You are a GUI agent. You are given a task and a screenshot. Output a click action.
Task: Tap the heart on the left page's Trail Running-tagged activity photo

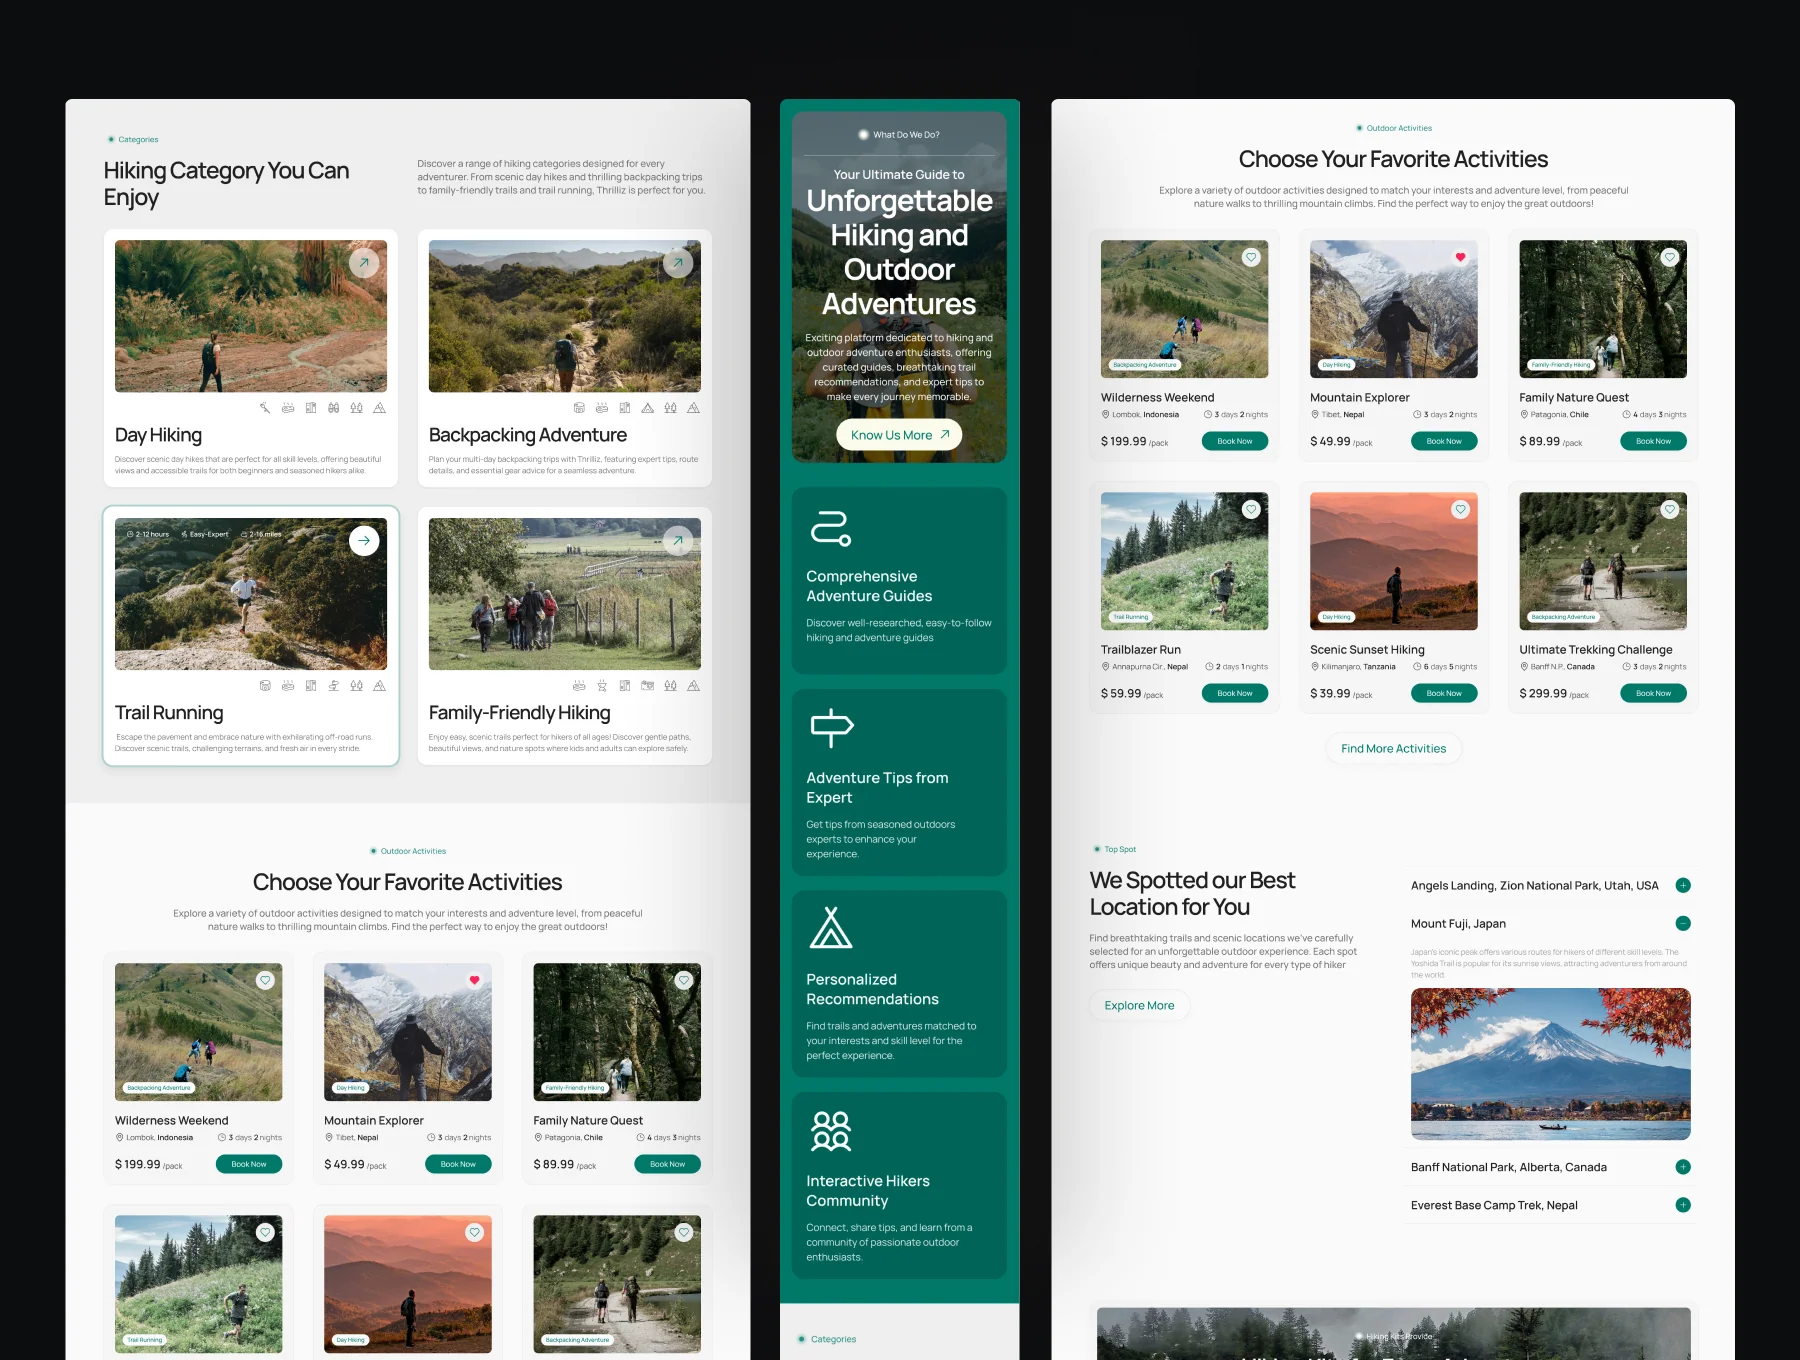(x=265, y=1232)
